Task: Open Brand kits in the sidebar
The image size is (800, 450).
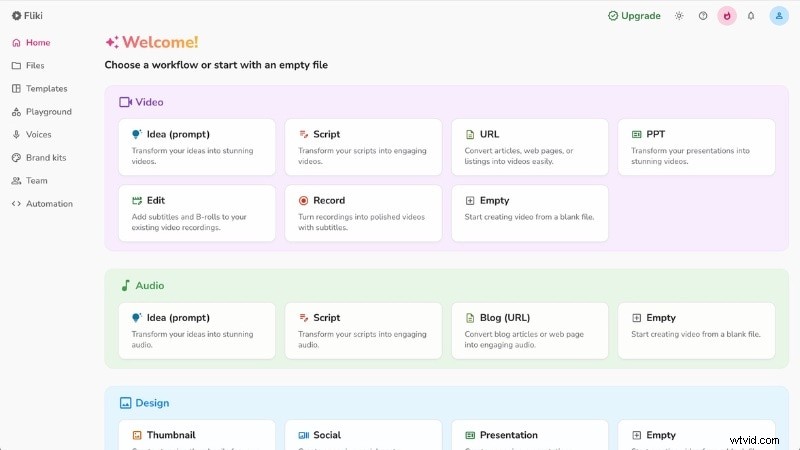Action: click(x=44, y=158)
